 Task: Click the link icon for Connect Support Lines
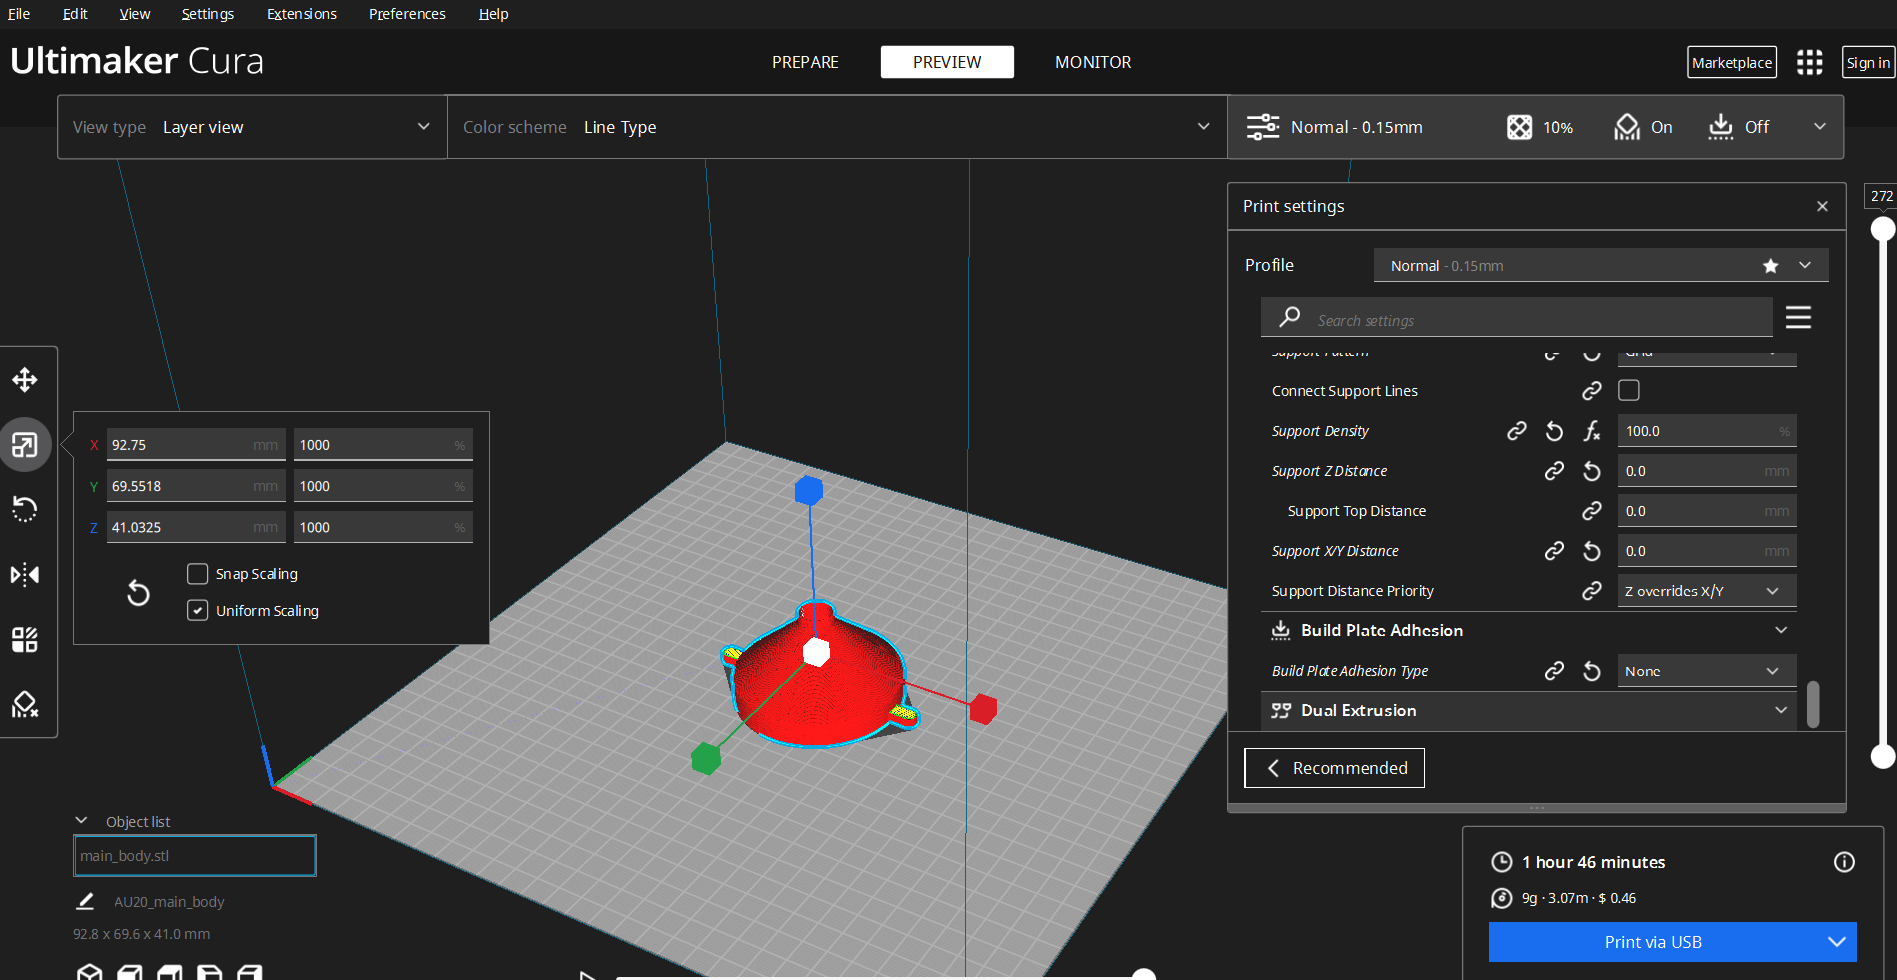(x=1592, y=391)
